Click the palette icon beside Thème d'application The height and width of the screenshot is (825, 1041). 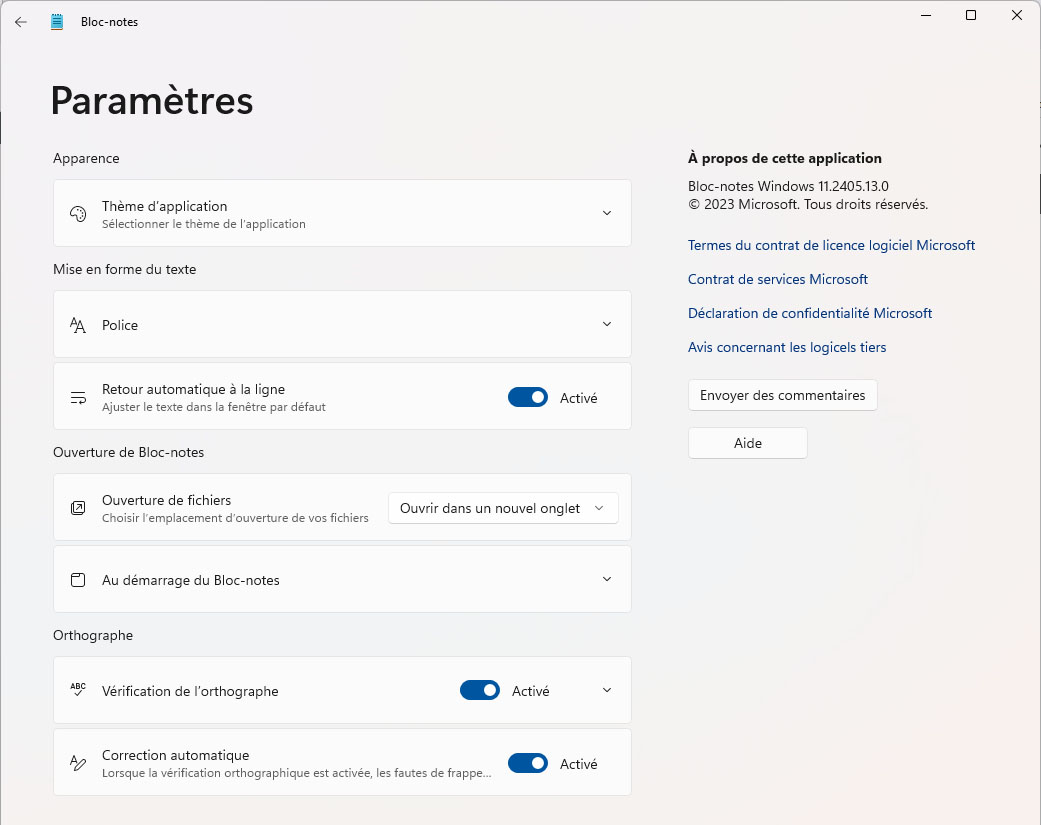tap(78, 214)
